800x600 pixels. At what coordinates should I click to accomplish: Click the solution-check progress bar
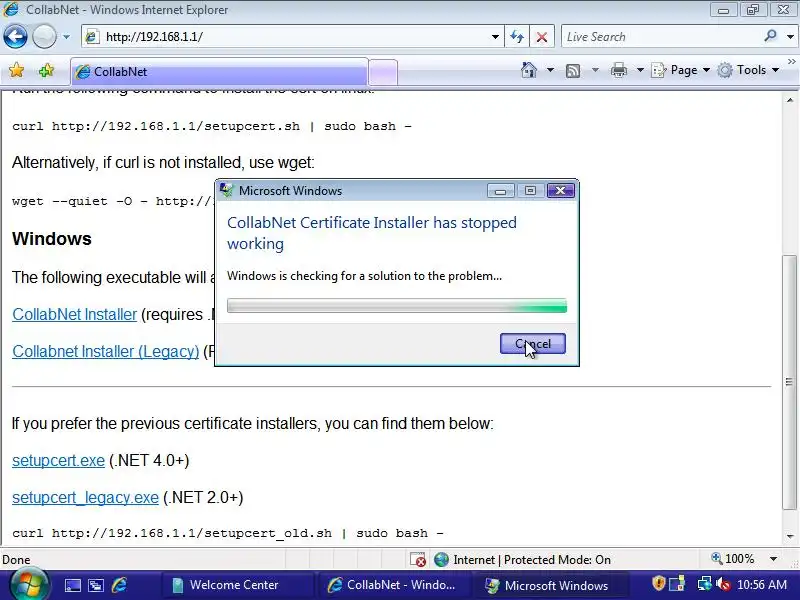397,306
